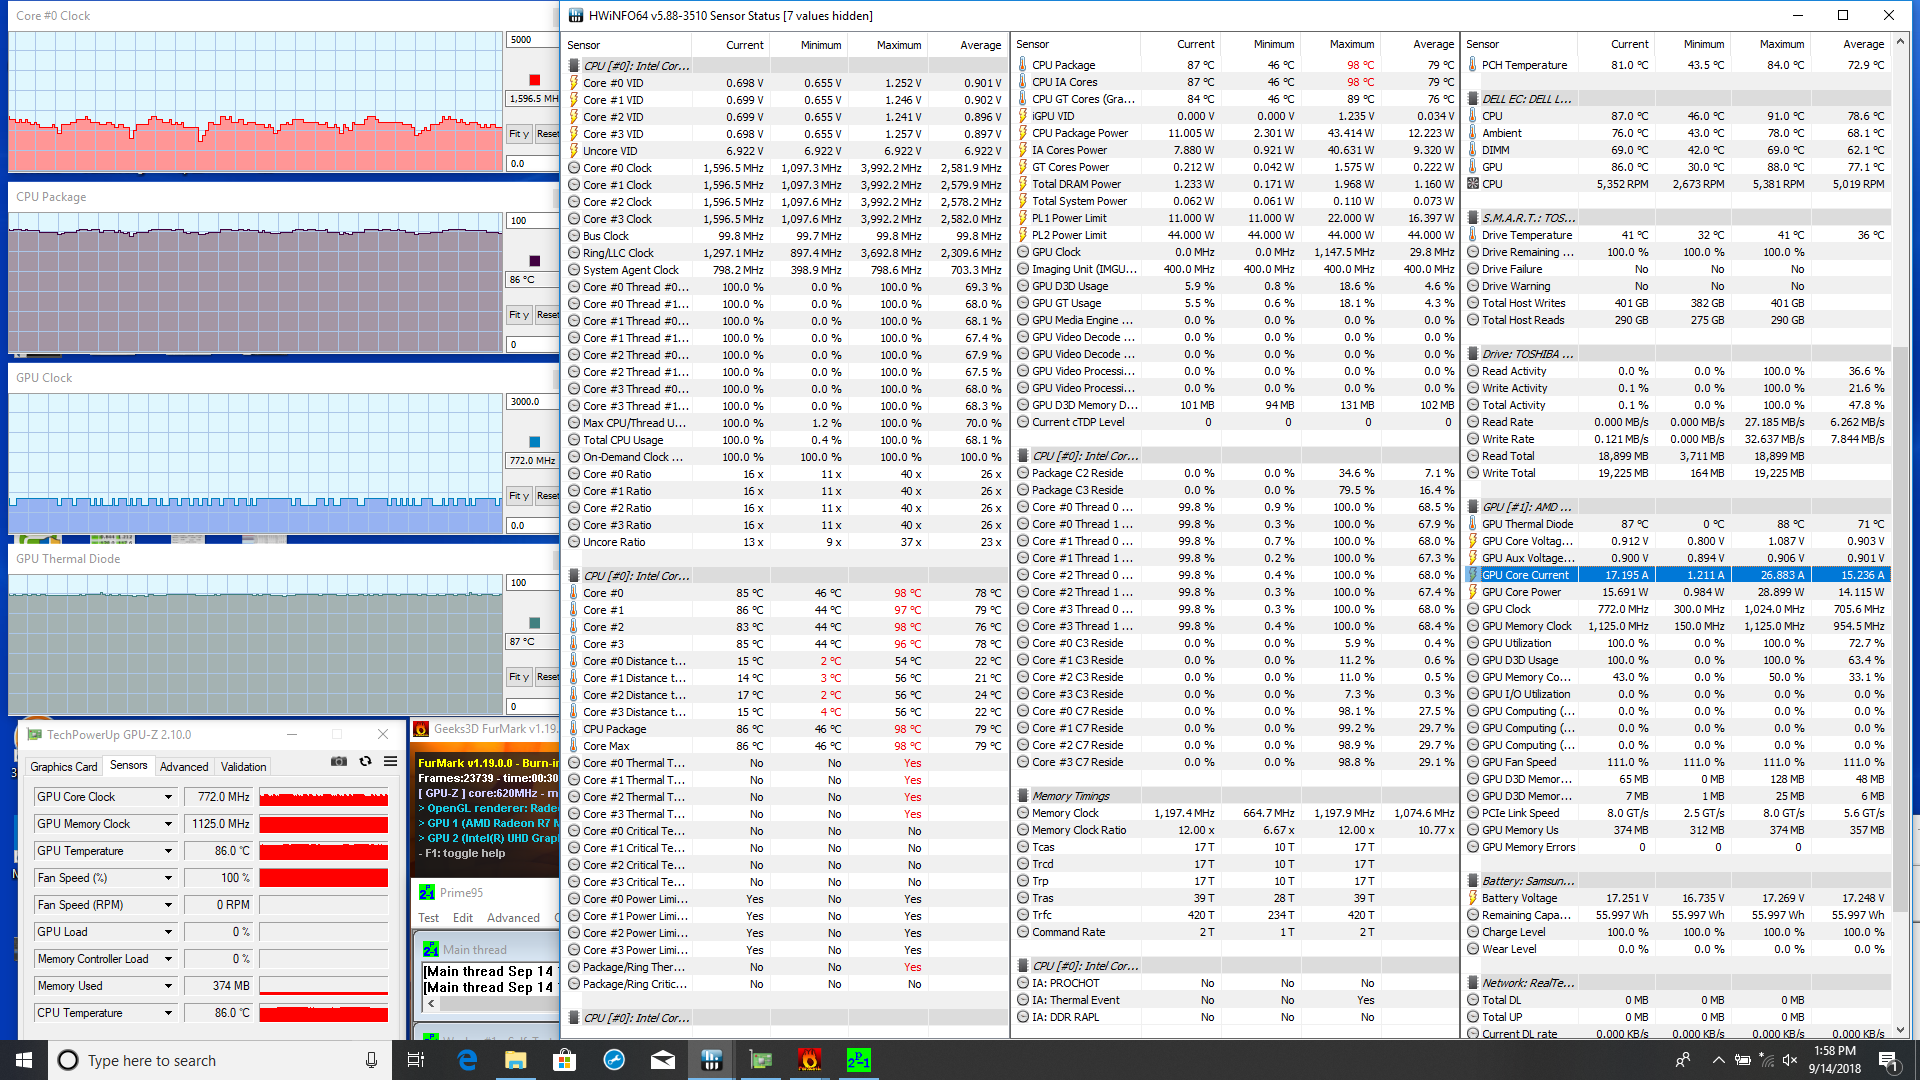This screenshot has height=1080, width=1920.
Task: Click Fit y in GPU Clock graph
Action: [518, 496]
